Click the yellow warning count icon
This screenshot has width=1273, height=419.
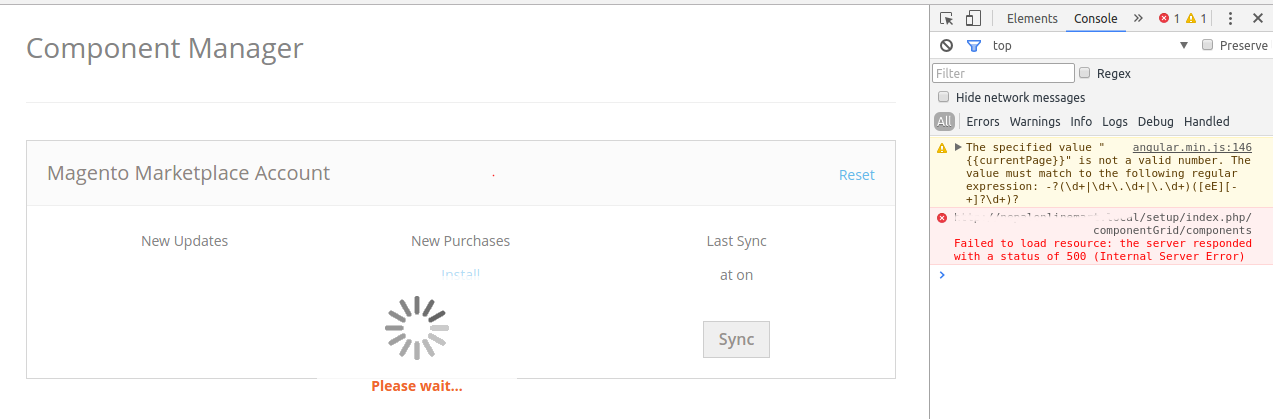[1191, 18]
